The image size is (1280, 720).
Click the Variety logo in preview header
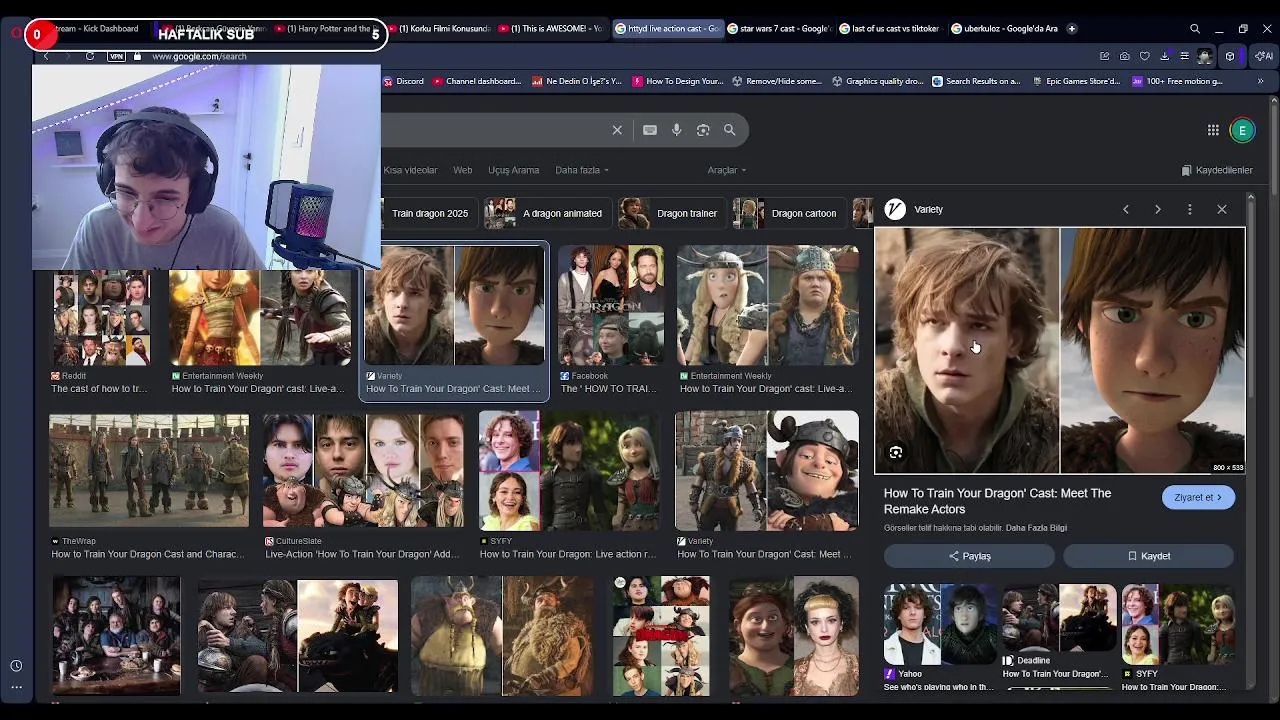[895, 209]
